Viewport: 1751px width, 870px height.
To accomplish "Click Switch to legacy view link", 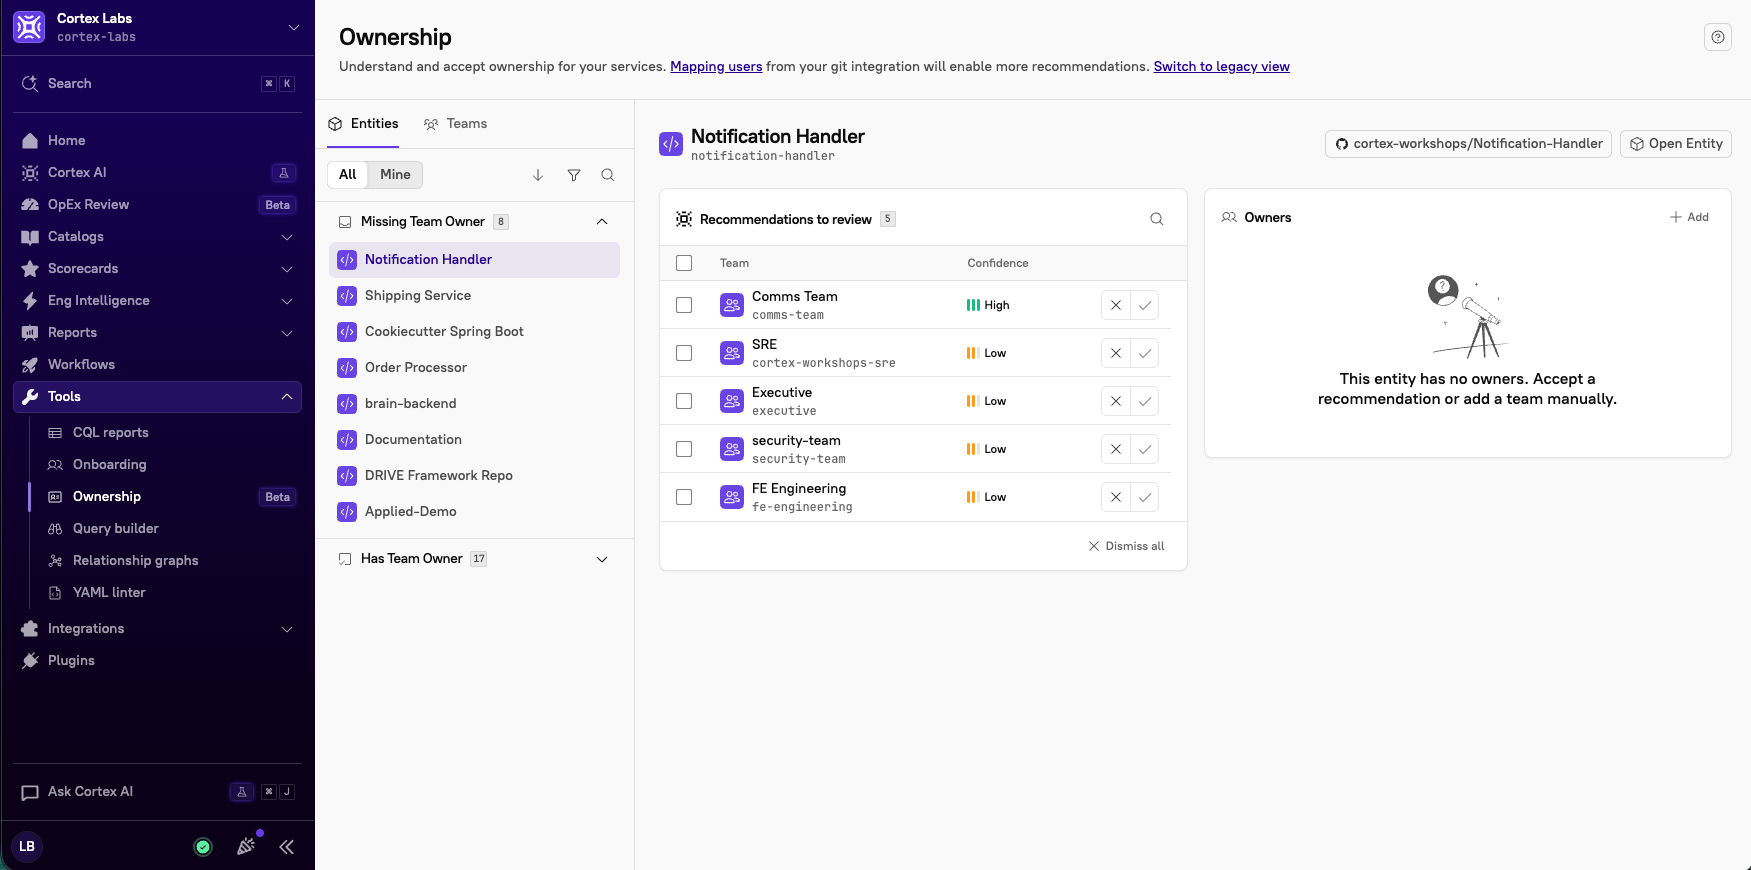I will 1221,67.
